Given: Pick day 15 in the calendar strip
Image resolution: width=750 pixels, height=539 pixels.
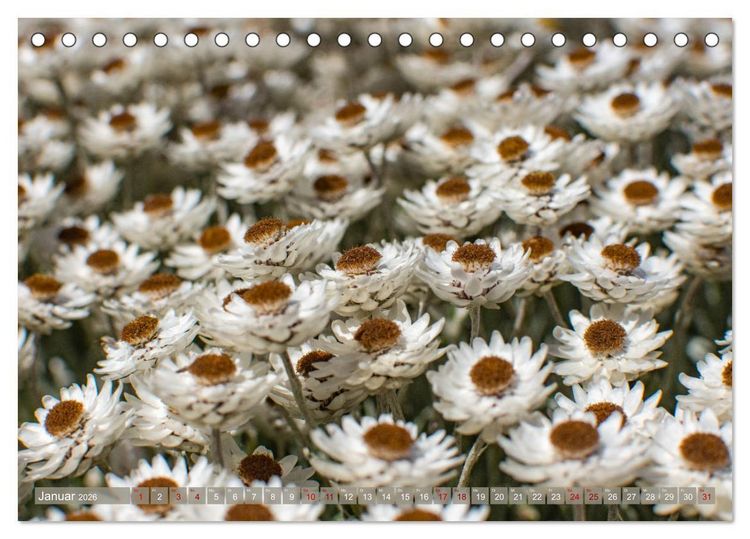Looking at the screenshot, I should point(405,496).
